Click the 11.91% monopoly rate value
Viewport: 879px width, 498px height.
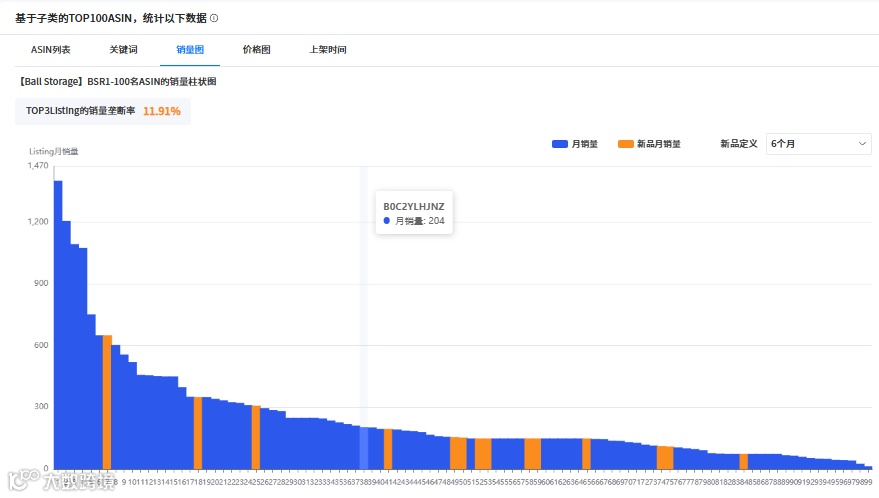(161, 111)
